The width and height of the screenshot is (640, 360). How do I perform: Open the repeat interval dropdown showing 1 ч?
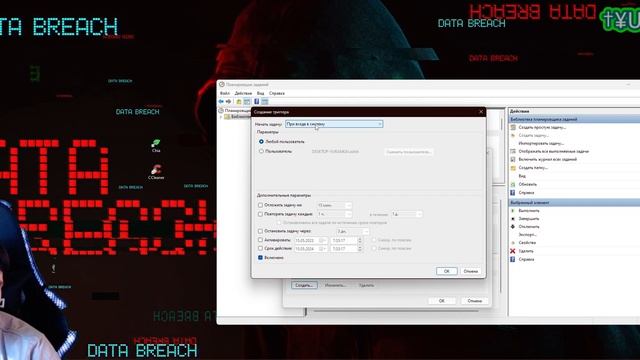pos(334,214)
